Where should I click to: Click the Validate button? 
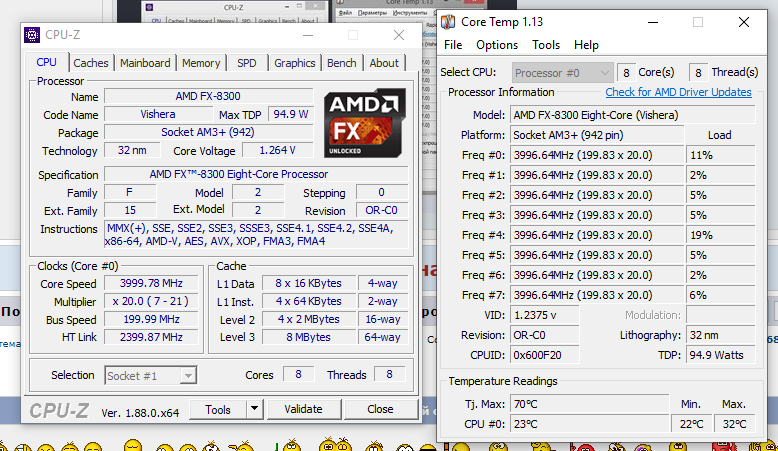click(303, 409)
